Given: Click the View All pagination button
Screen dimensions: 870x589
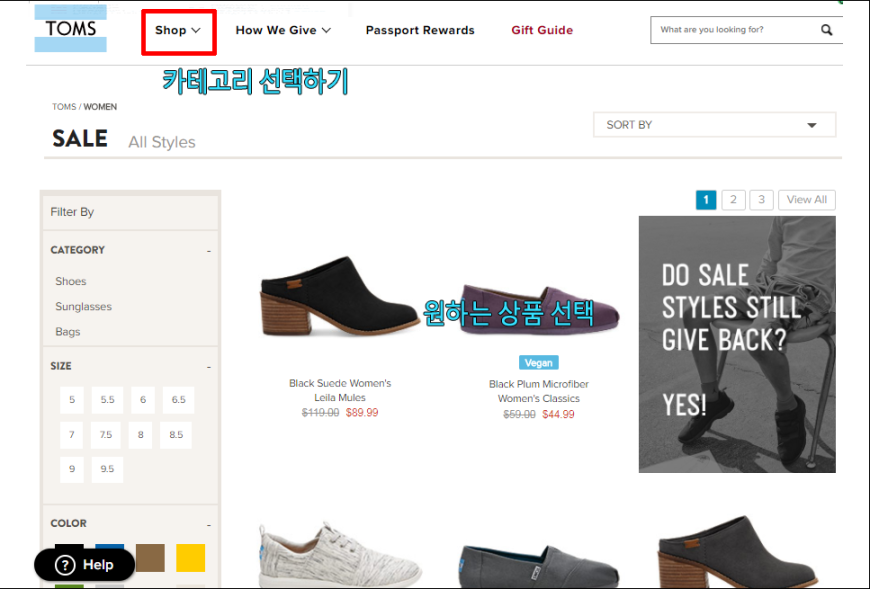Looking at the screenshot, I should pos(807,200).
